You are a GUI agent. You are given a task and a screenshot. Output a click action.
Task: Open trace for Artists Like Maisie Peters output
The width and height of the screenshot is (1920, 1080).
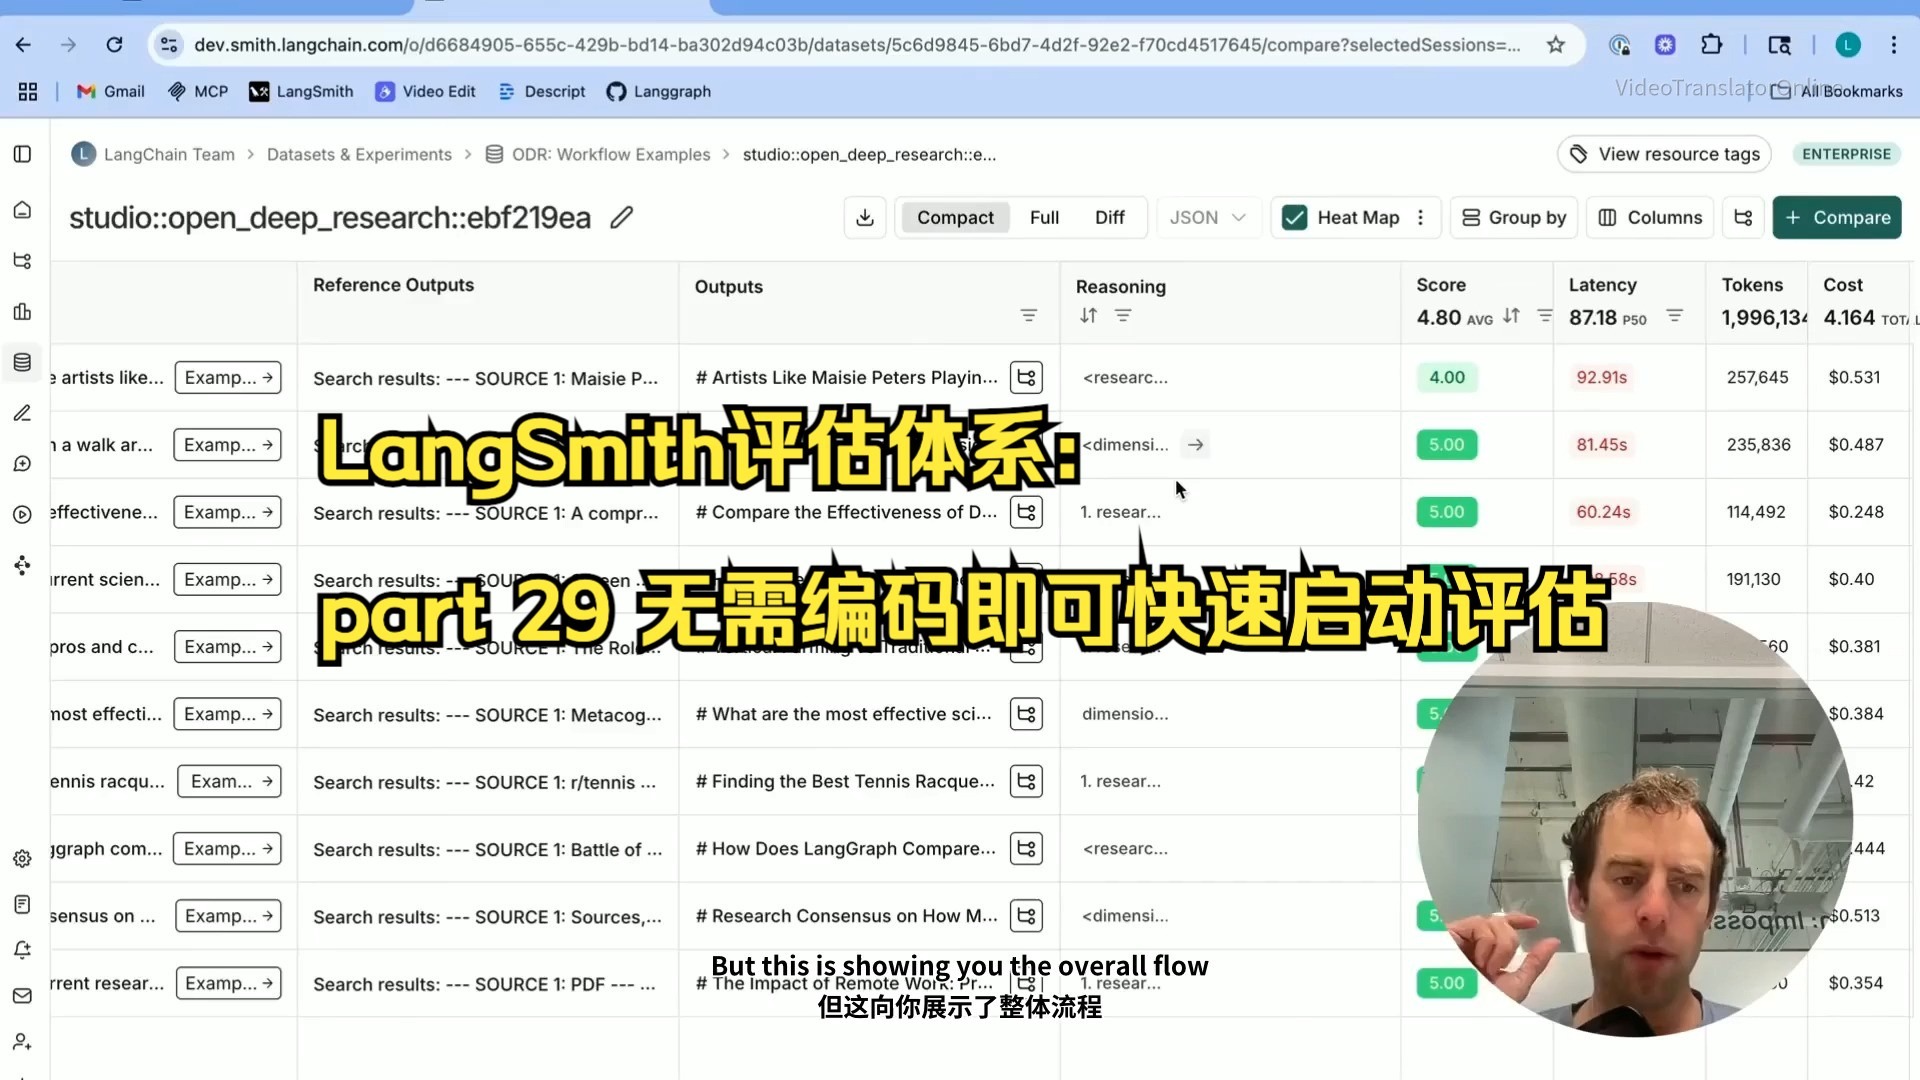click(1026, 378)
